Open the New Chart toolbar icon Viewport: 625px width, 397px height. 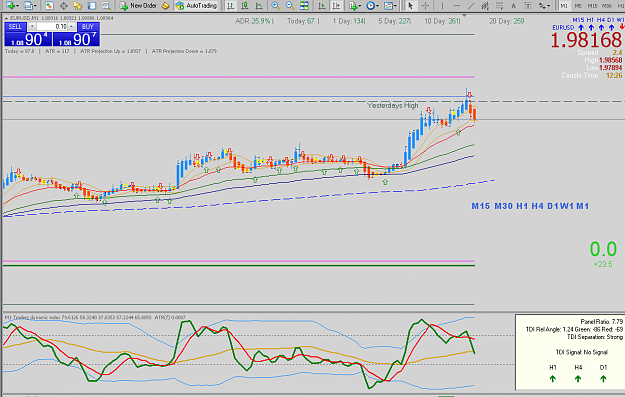point(11,6)
